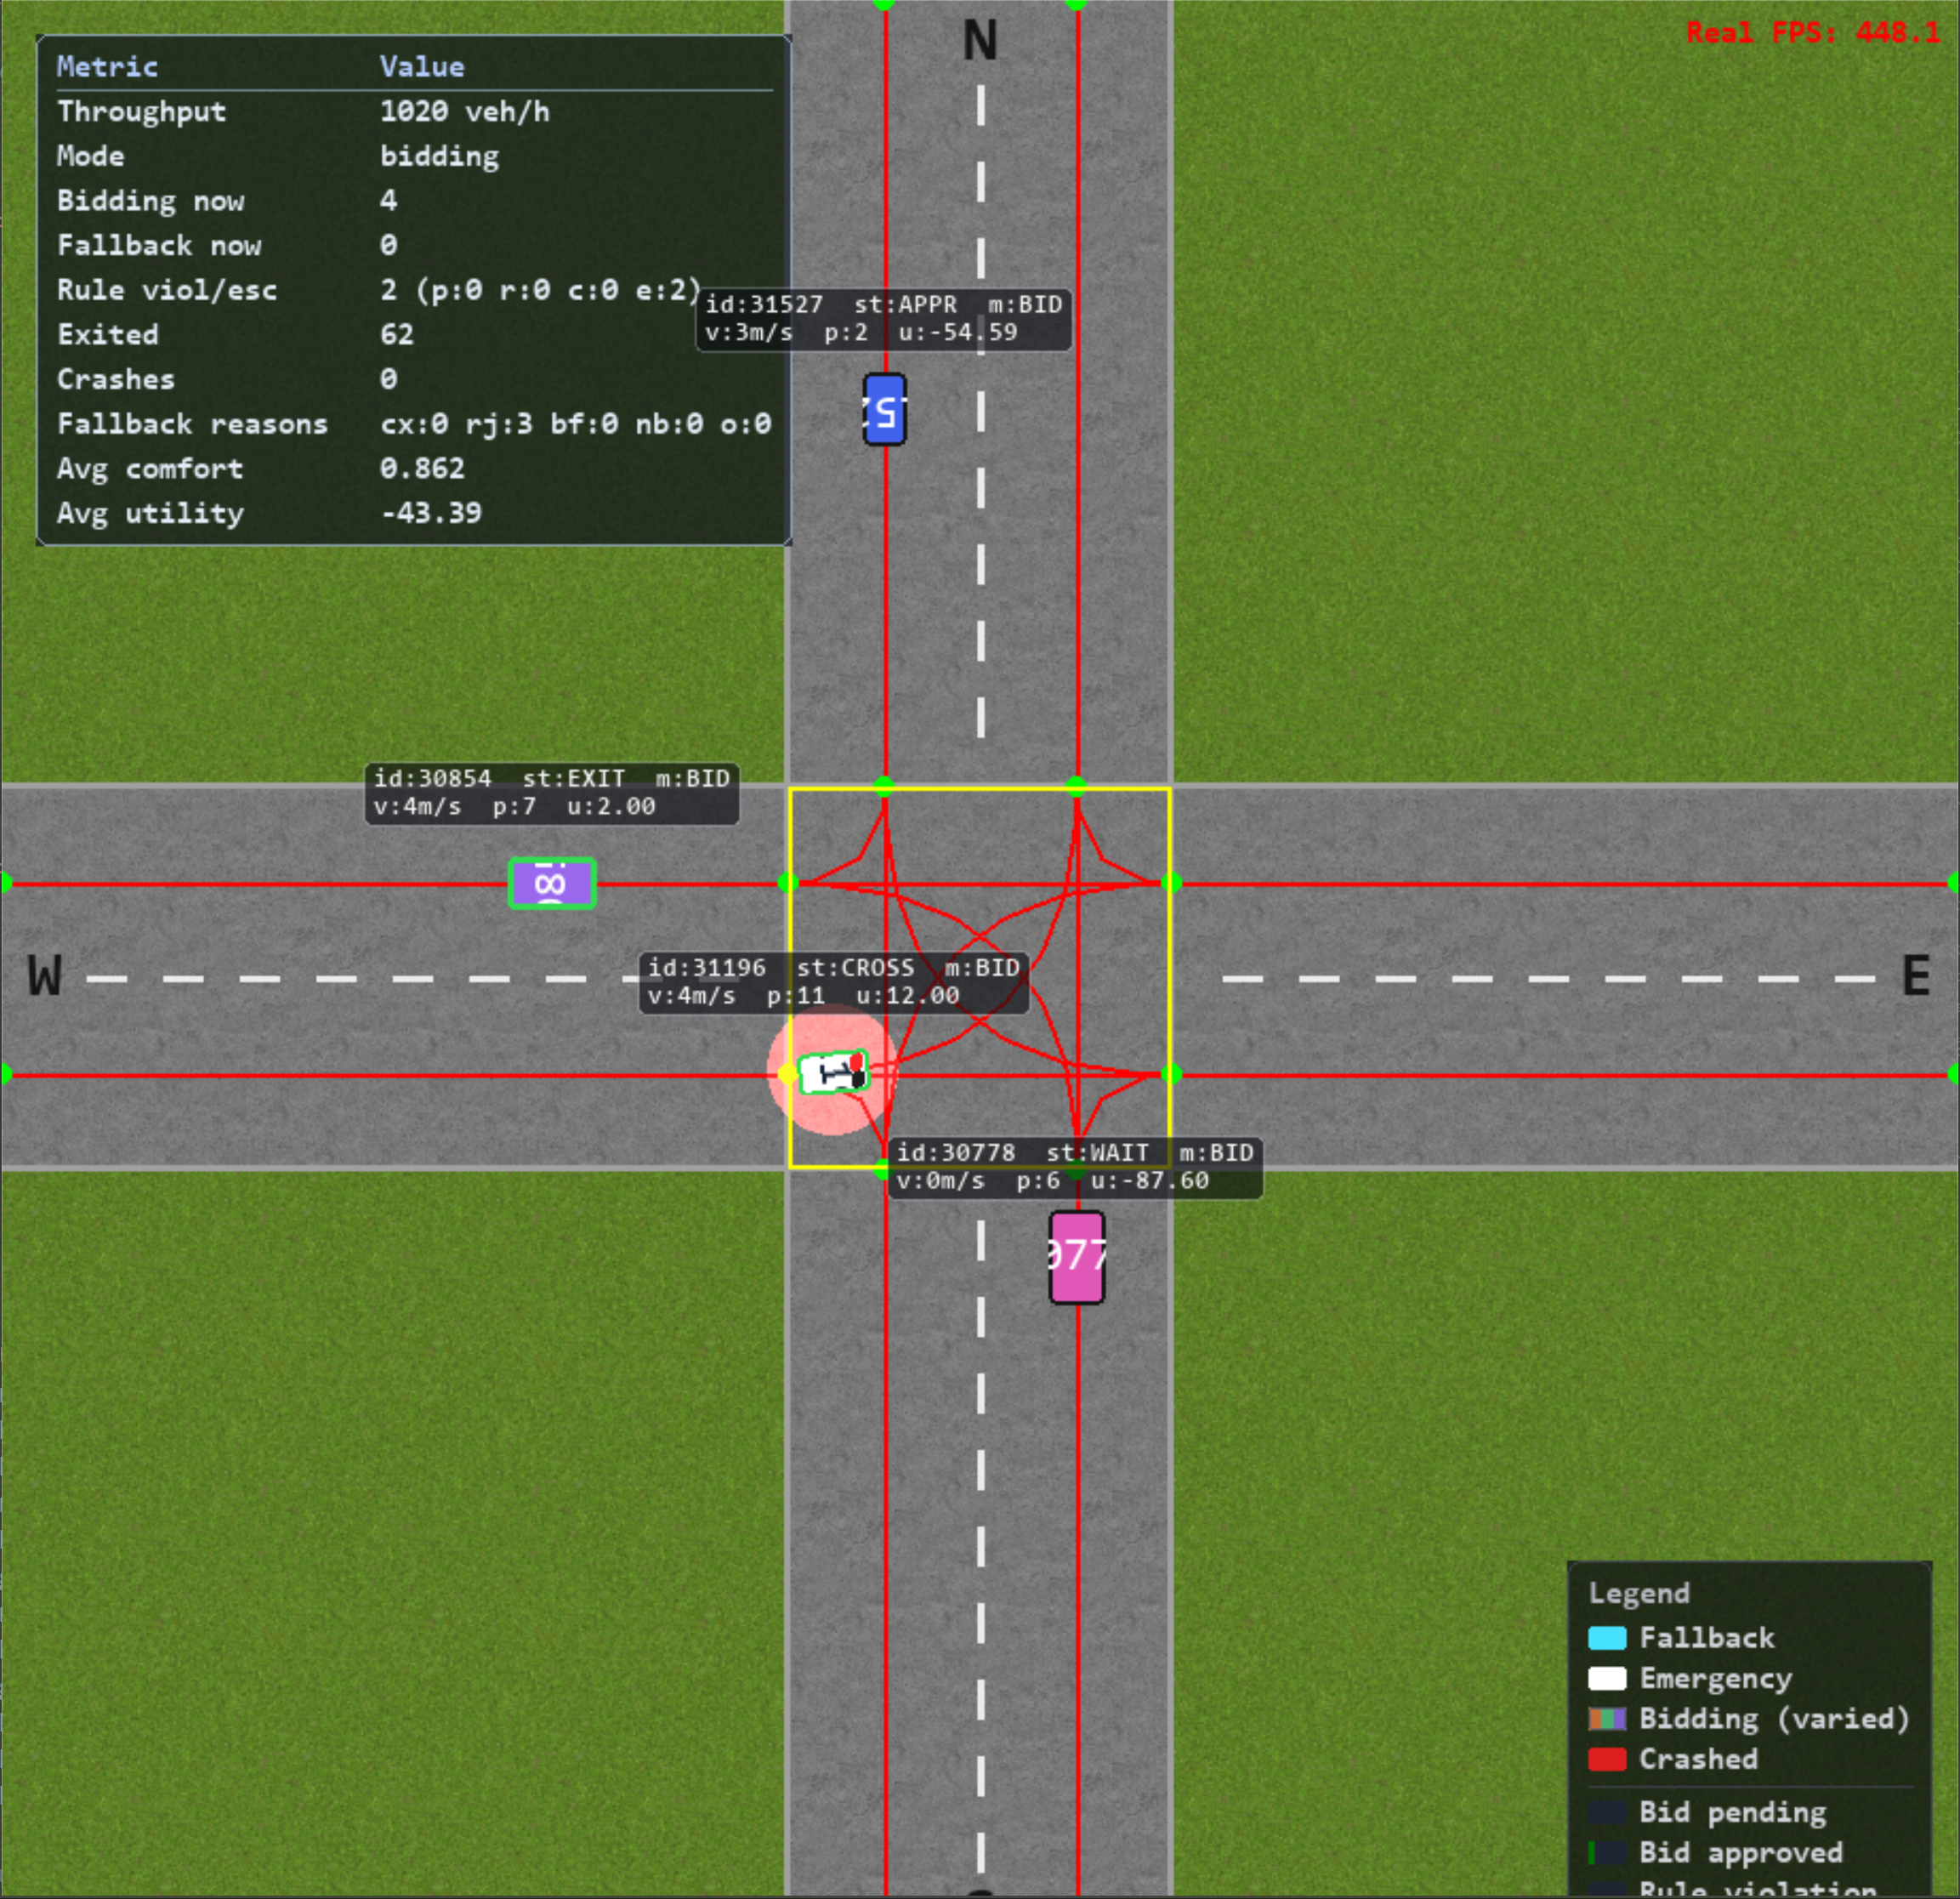The image size is (1960, 1899).
Task: Click the Avg utility value -43.39
Action: click(x=431, y=513)
